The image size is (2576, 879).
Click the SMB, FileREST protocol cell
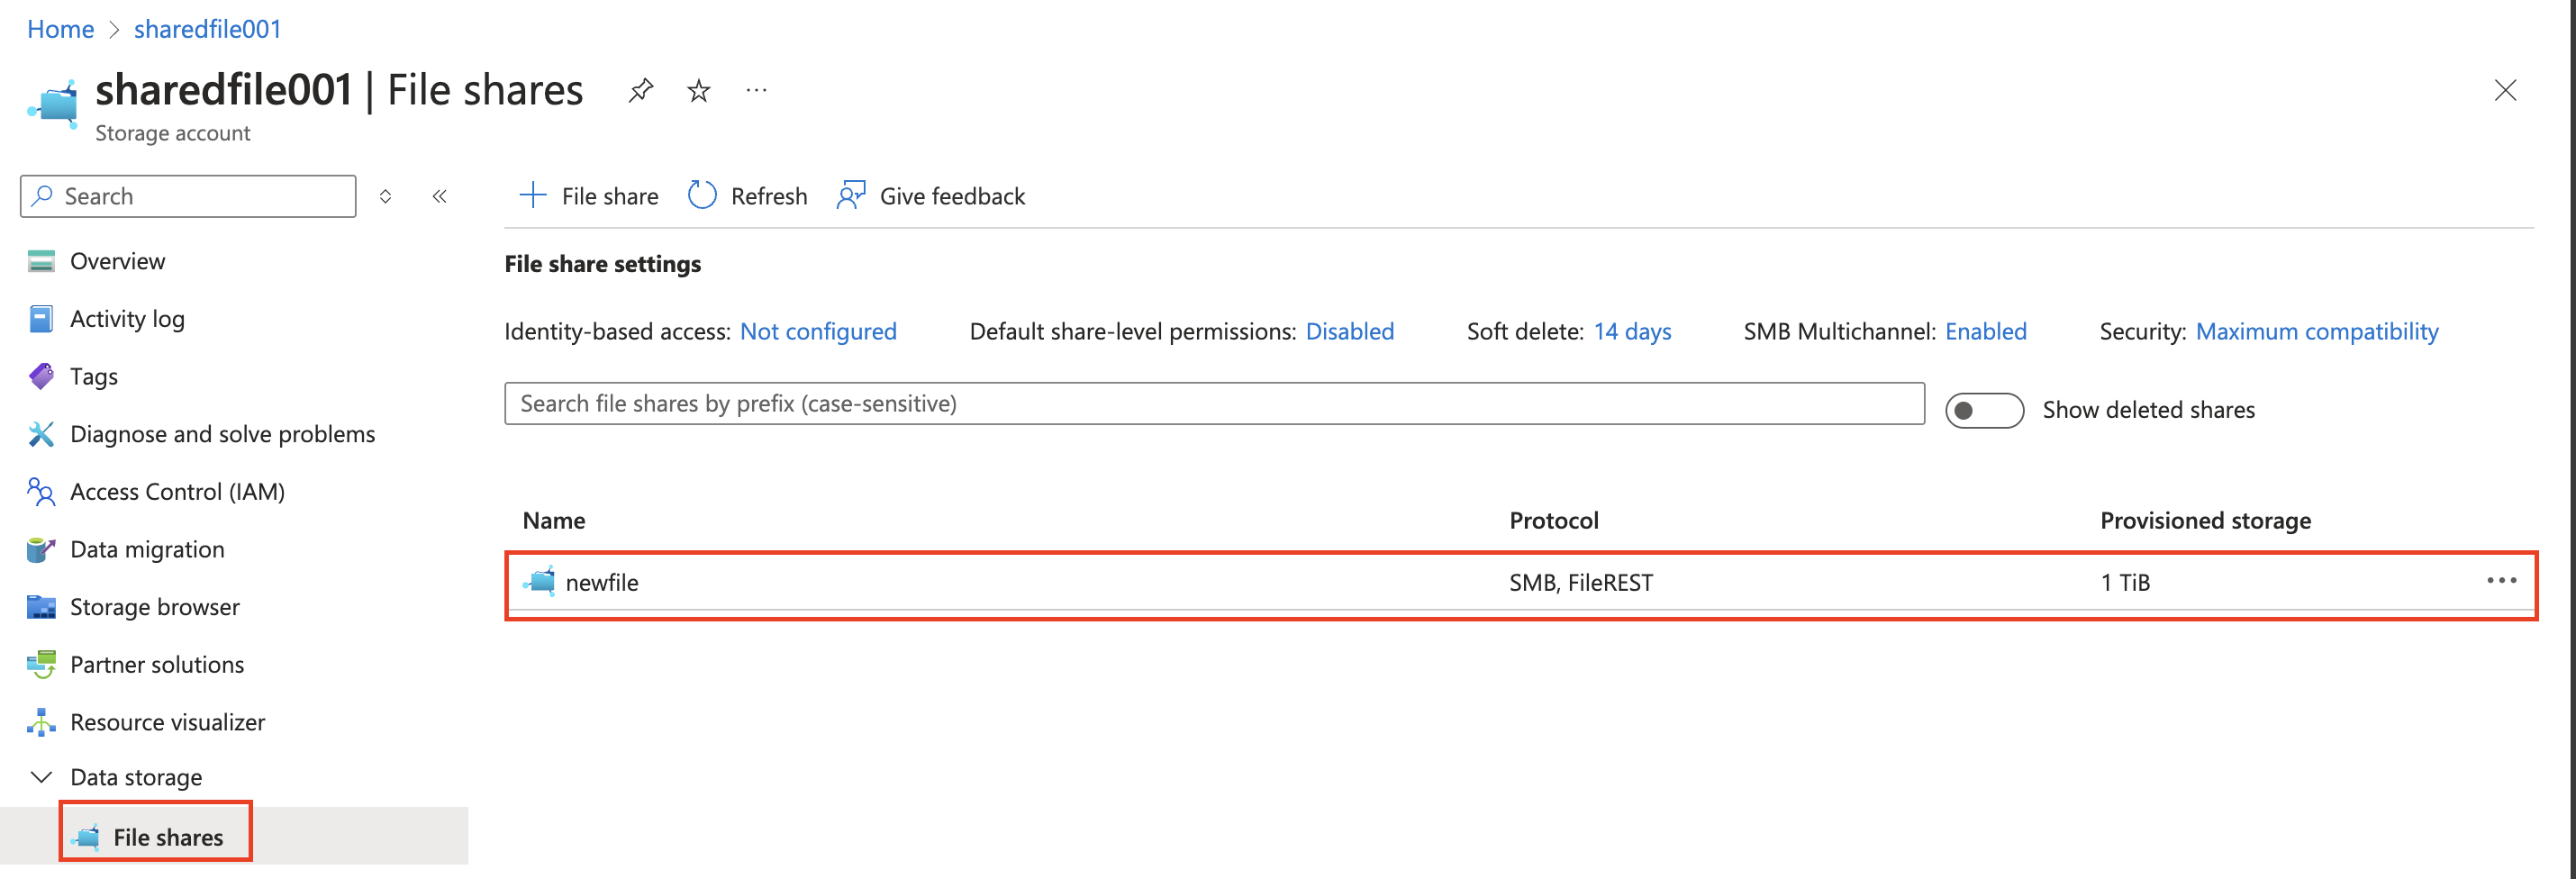[1581, 582]
